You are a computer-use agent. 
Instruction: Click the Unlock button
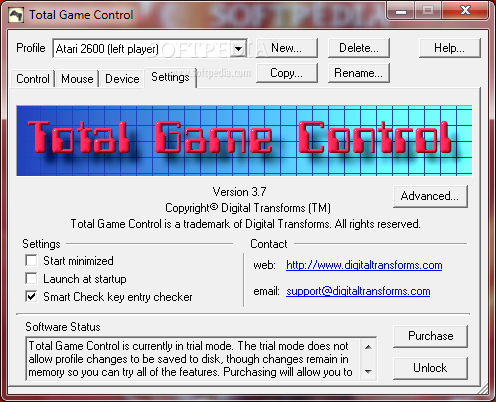click(x=430, y=368)
